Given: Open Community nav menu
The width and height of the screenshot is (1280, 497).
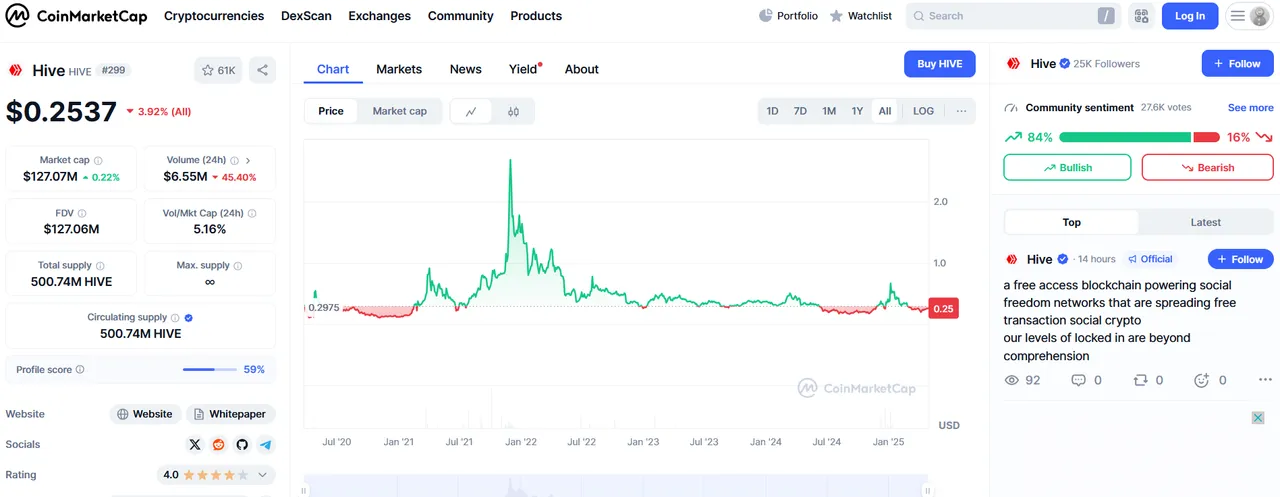Looking at the screenshot, I should (x=460, y=16).
